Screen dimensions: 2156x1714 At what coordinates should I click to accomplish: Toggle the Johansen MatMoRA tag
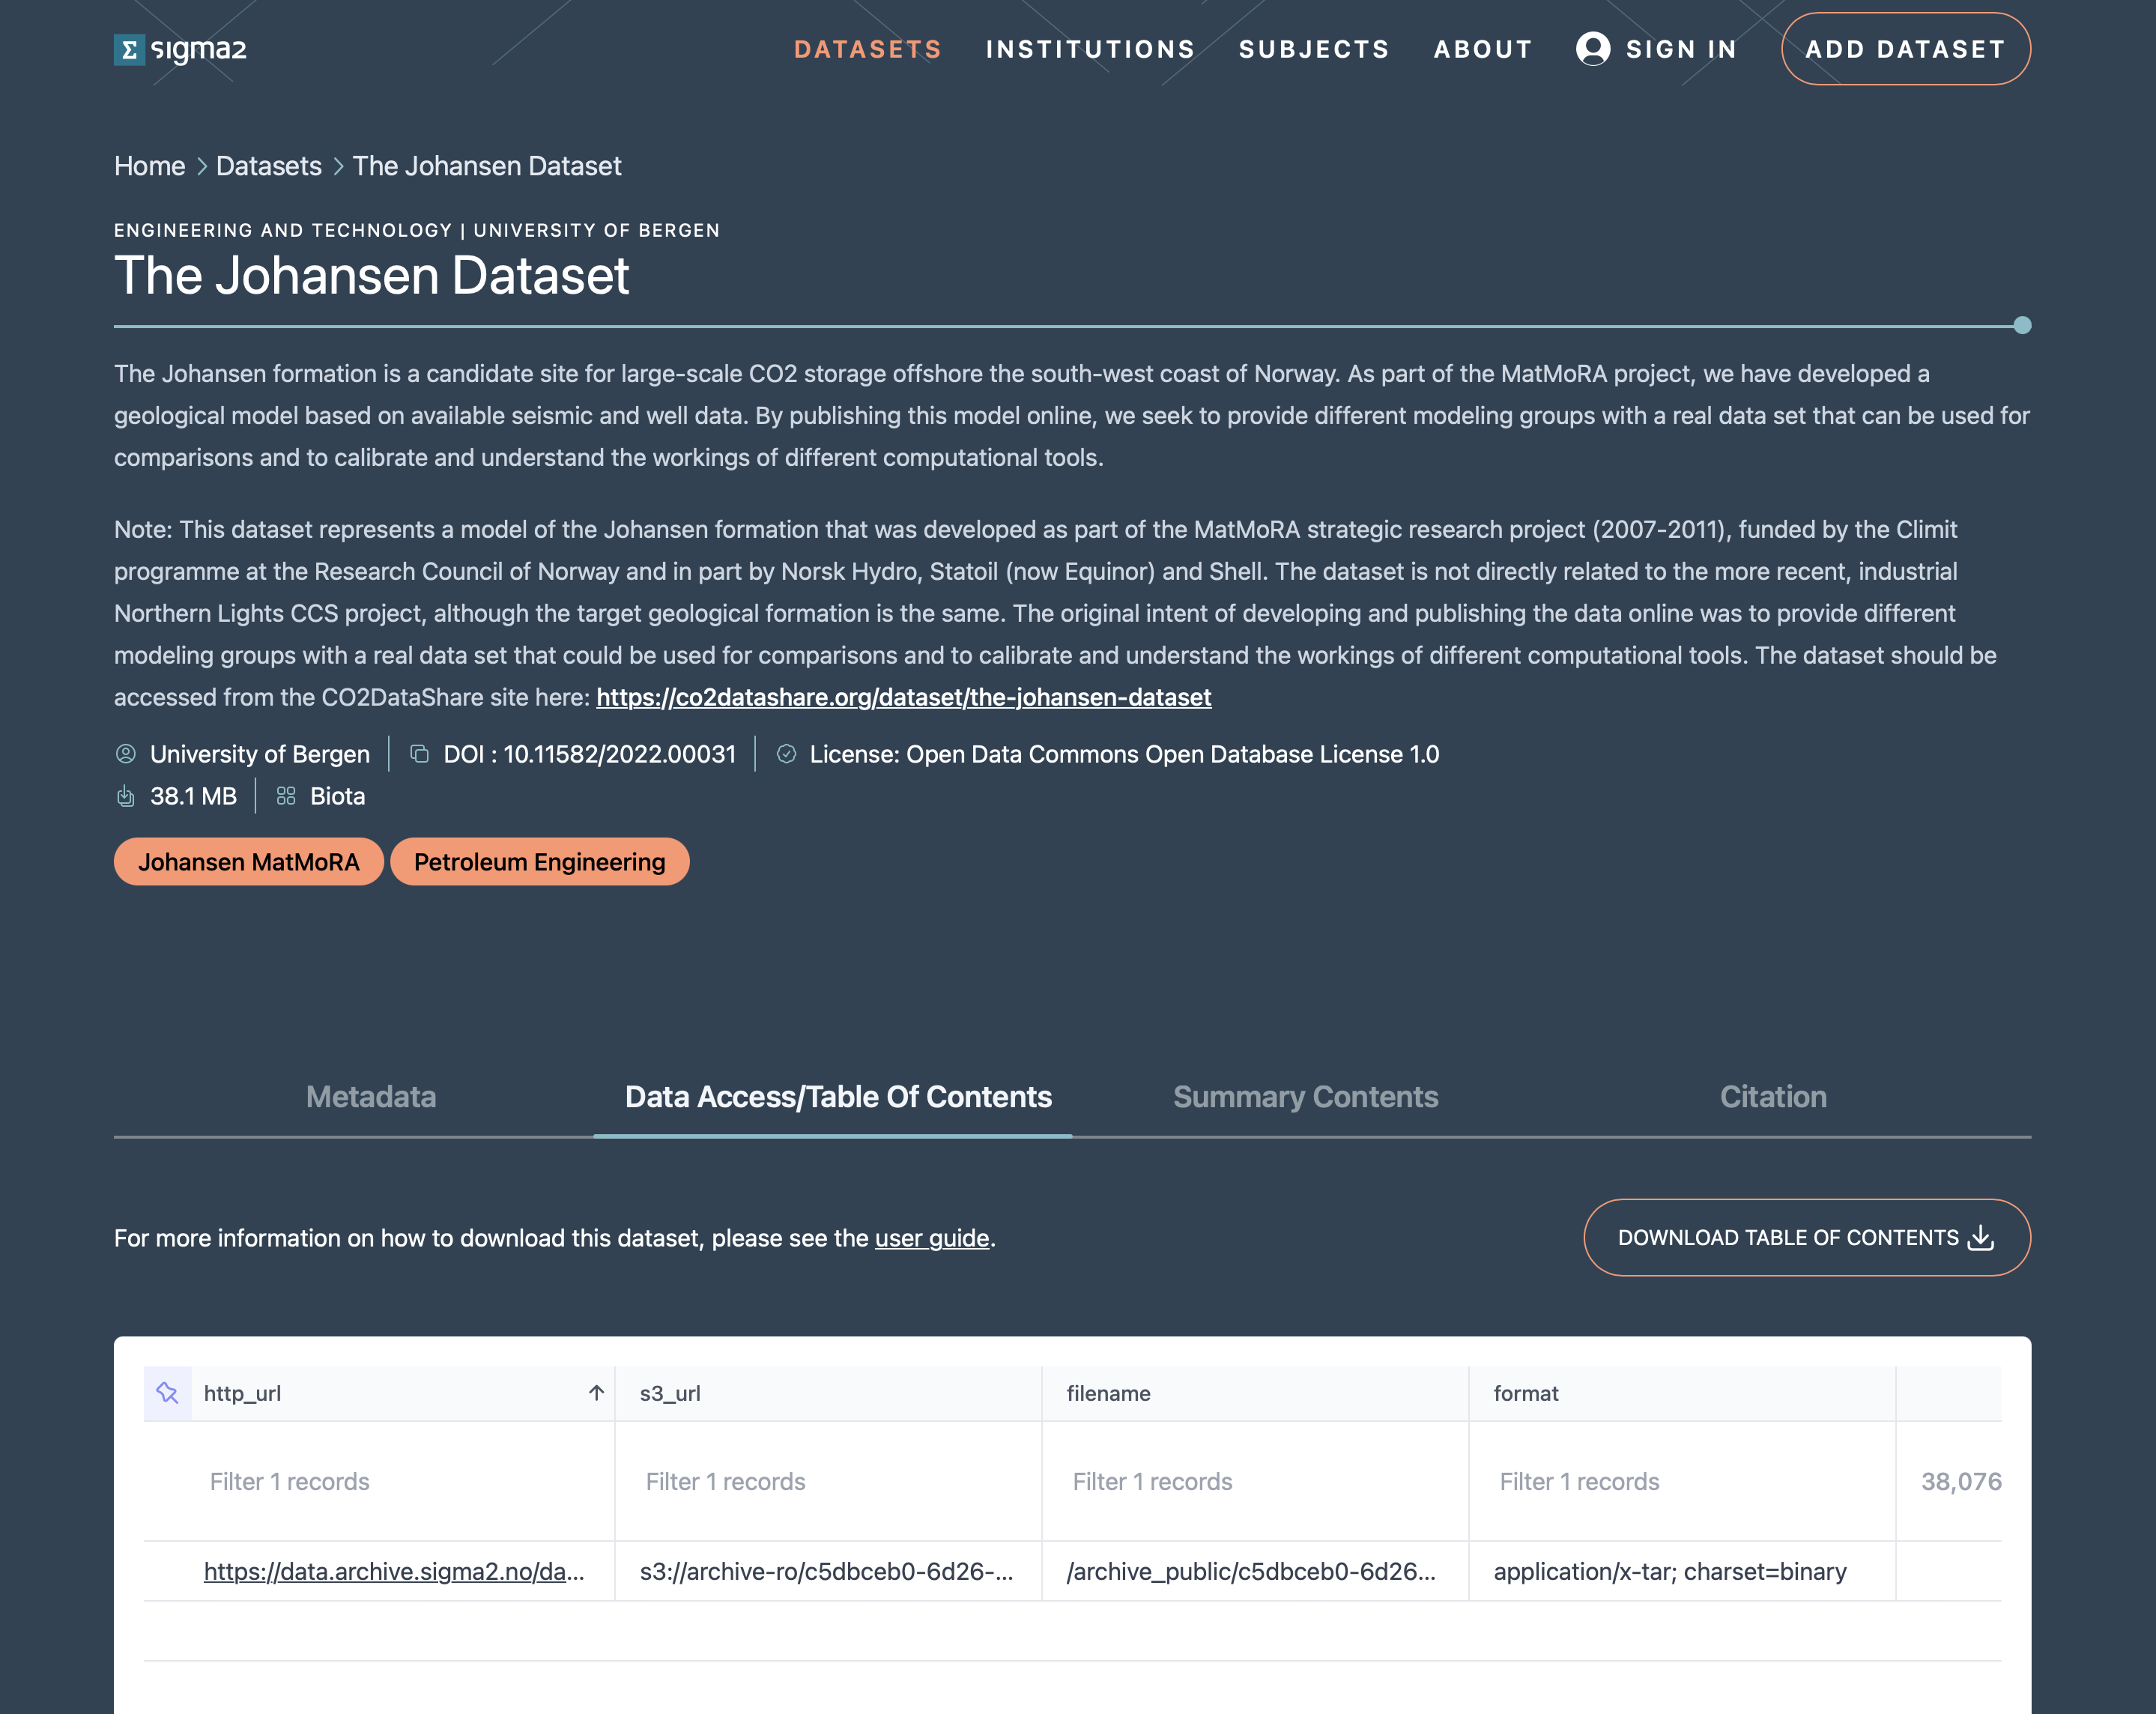coord(248,861)
